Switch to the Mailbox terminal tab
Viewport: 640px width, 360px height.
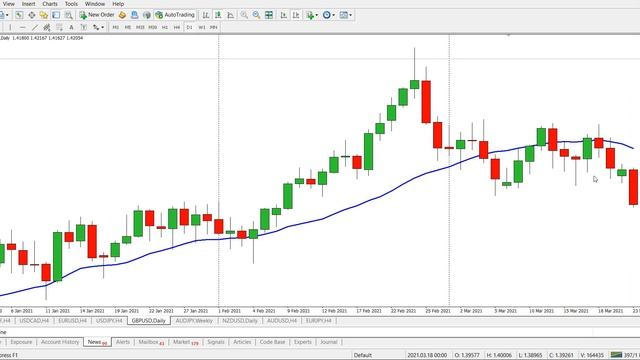[x=151, y=342]
